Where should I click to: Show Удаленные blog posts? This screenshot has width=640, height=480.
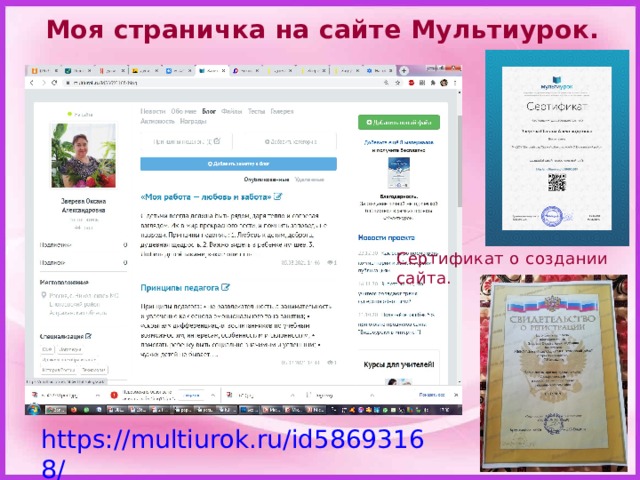[309, 180]
